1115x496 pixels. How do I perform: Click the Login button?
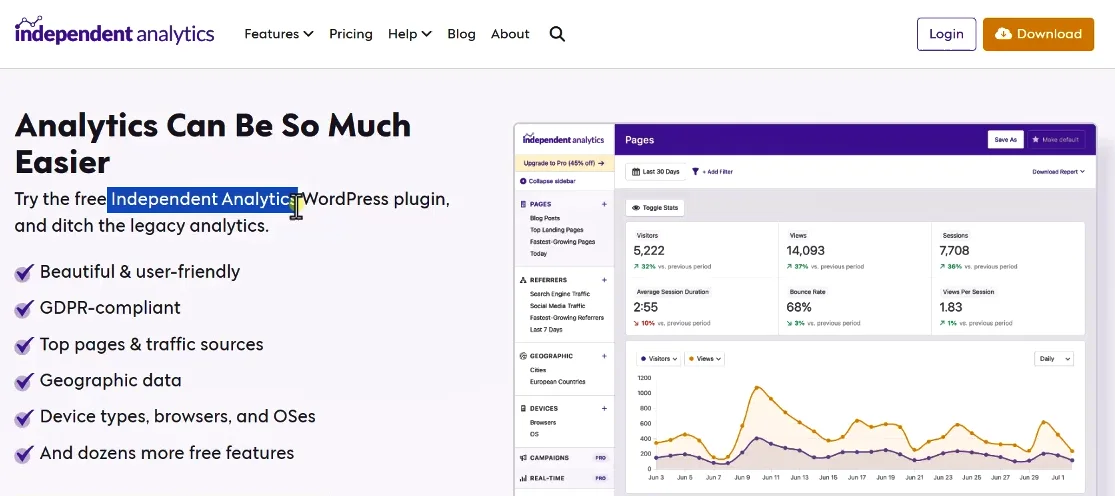(x=946, y=34)
